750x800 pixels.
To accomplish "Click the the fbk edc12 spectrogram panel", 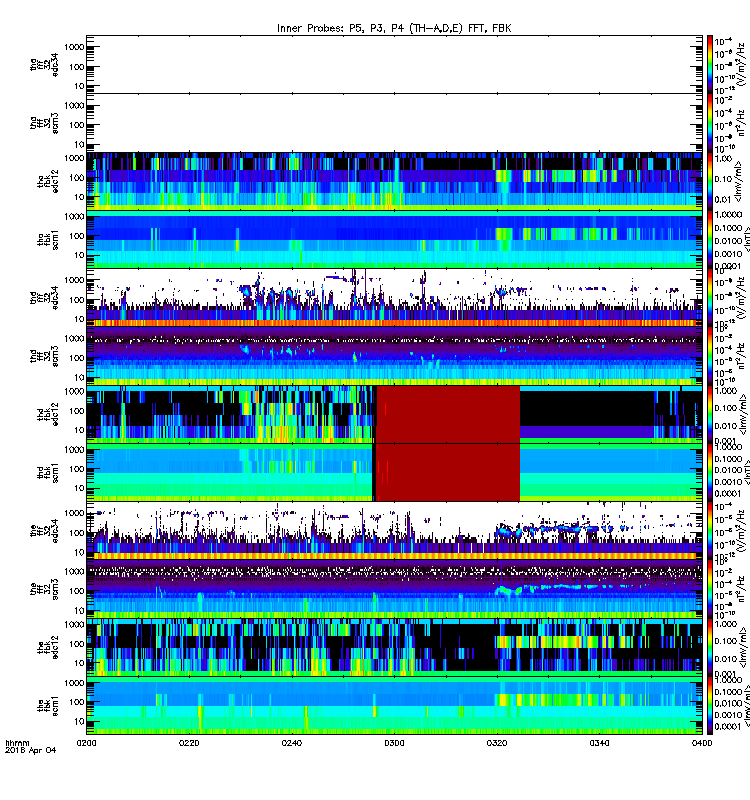I will tap(394, 648).
